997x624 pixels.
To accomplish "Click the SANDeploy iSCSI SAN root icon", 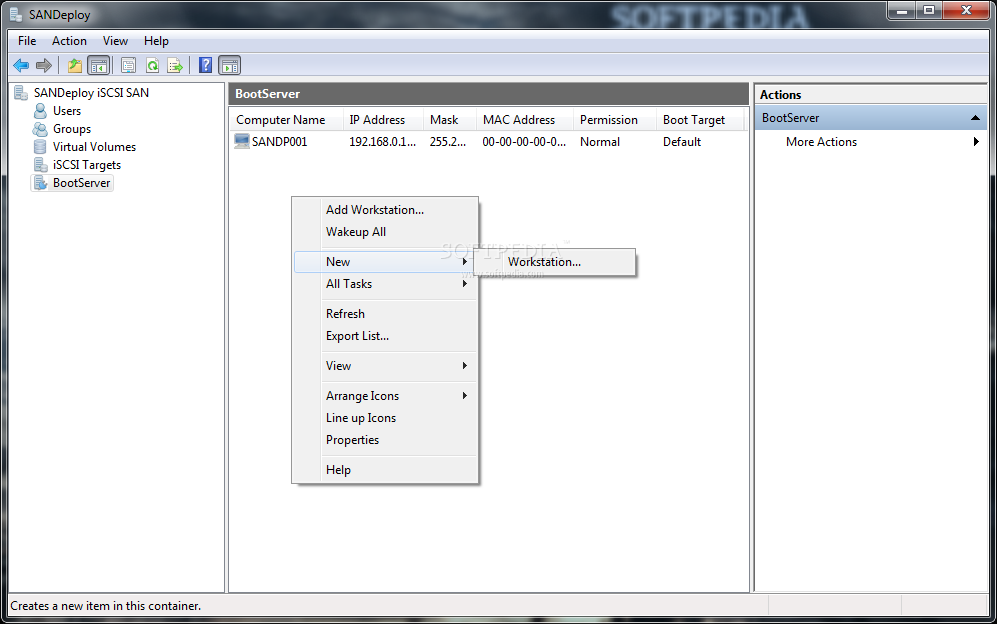I will tap(21, 93).
